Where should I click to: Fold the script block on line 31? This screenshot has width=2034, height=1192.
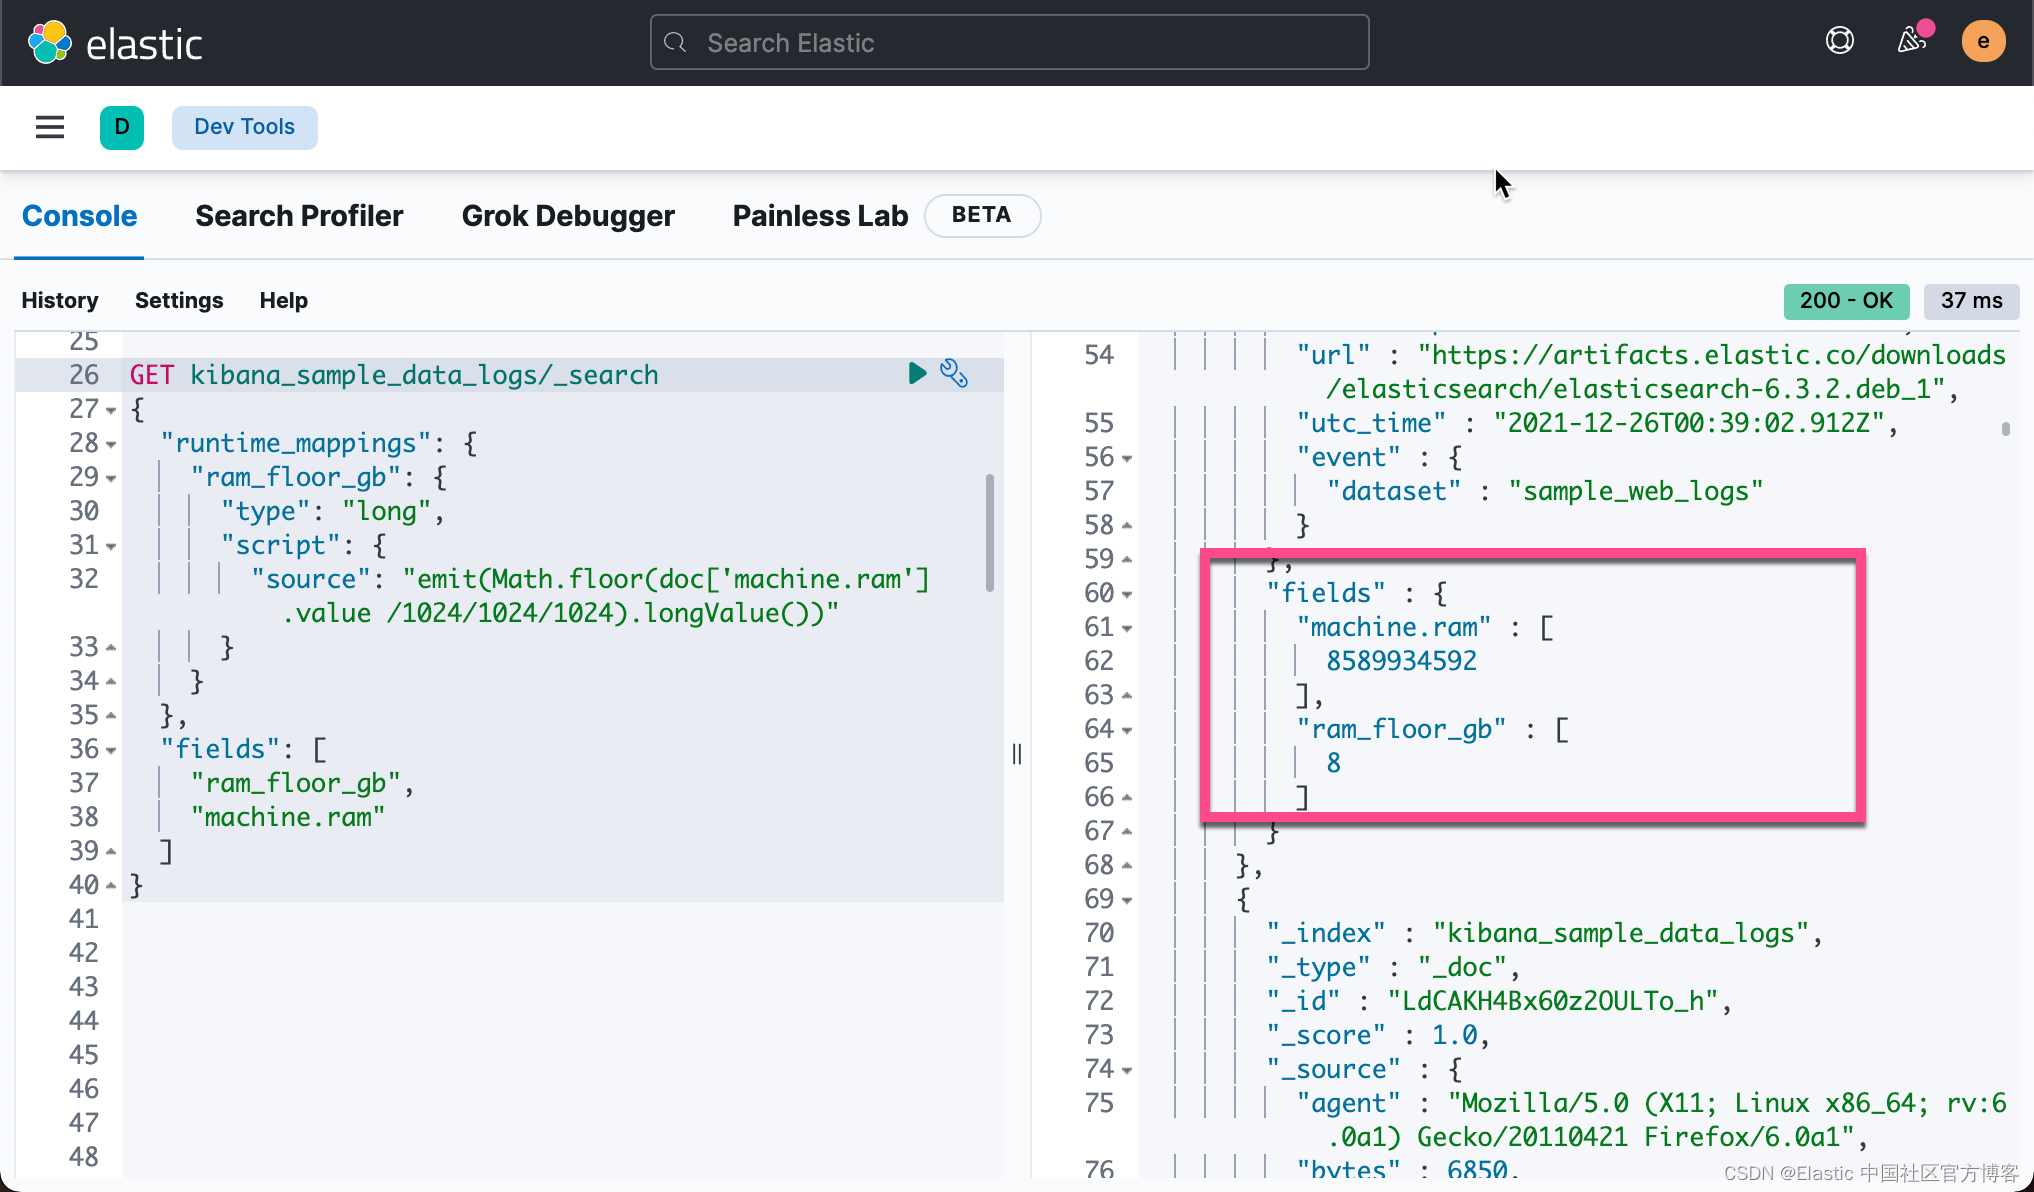click(110, 545)
